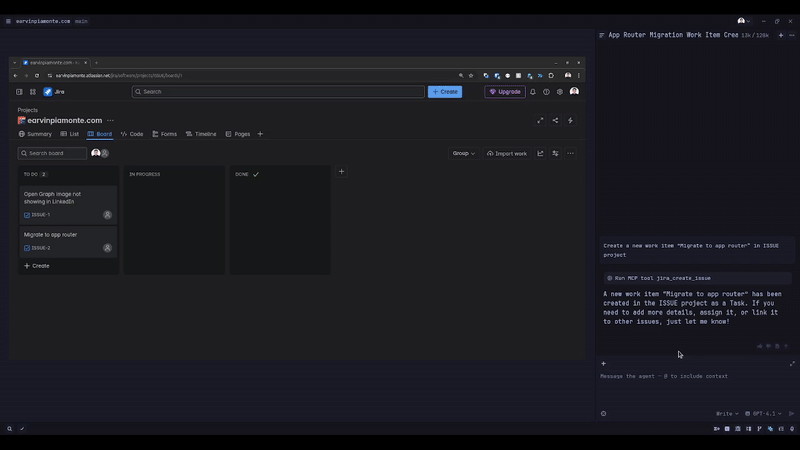Open board view settings sliders icon

pos(555,153)
